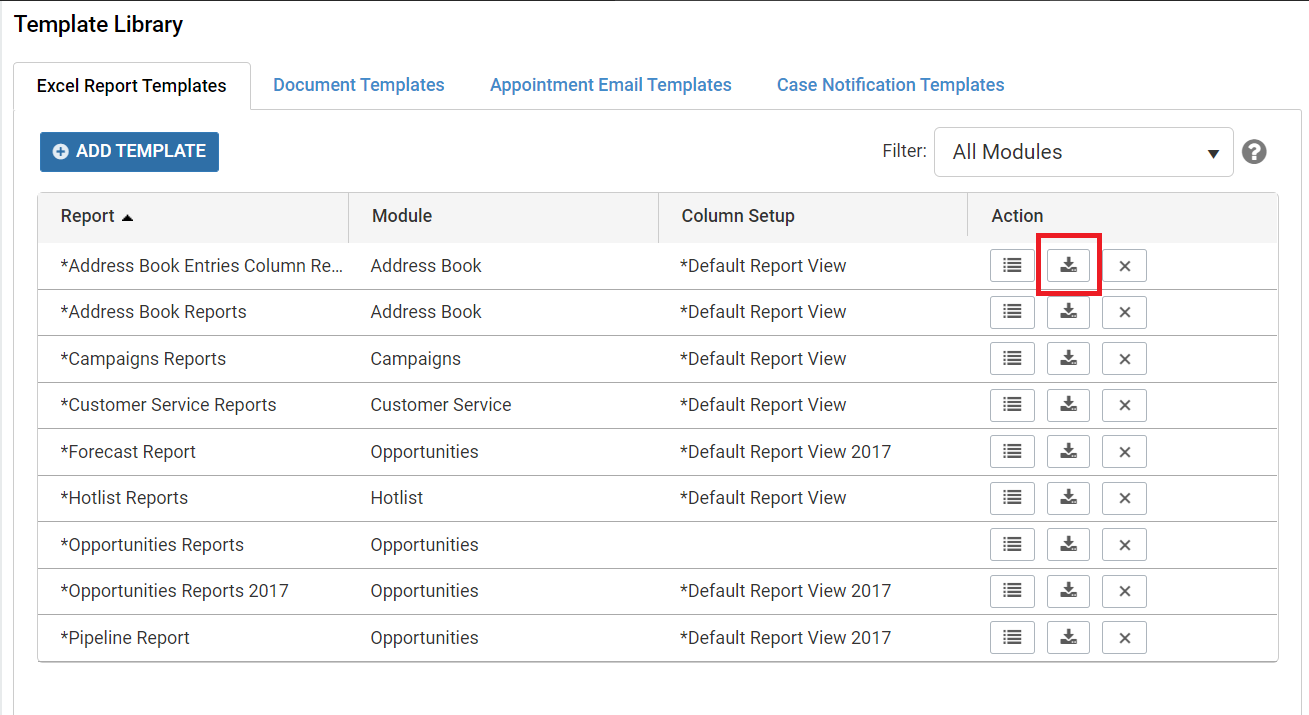This screenshot has height=715, width=1309.
Task: Open column list for Forecast Report
Action: 1012,452
